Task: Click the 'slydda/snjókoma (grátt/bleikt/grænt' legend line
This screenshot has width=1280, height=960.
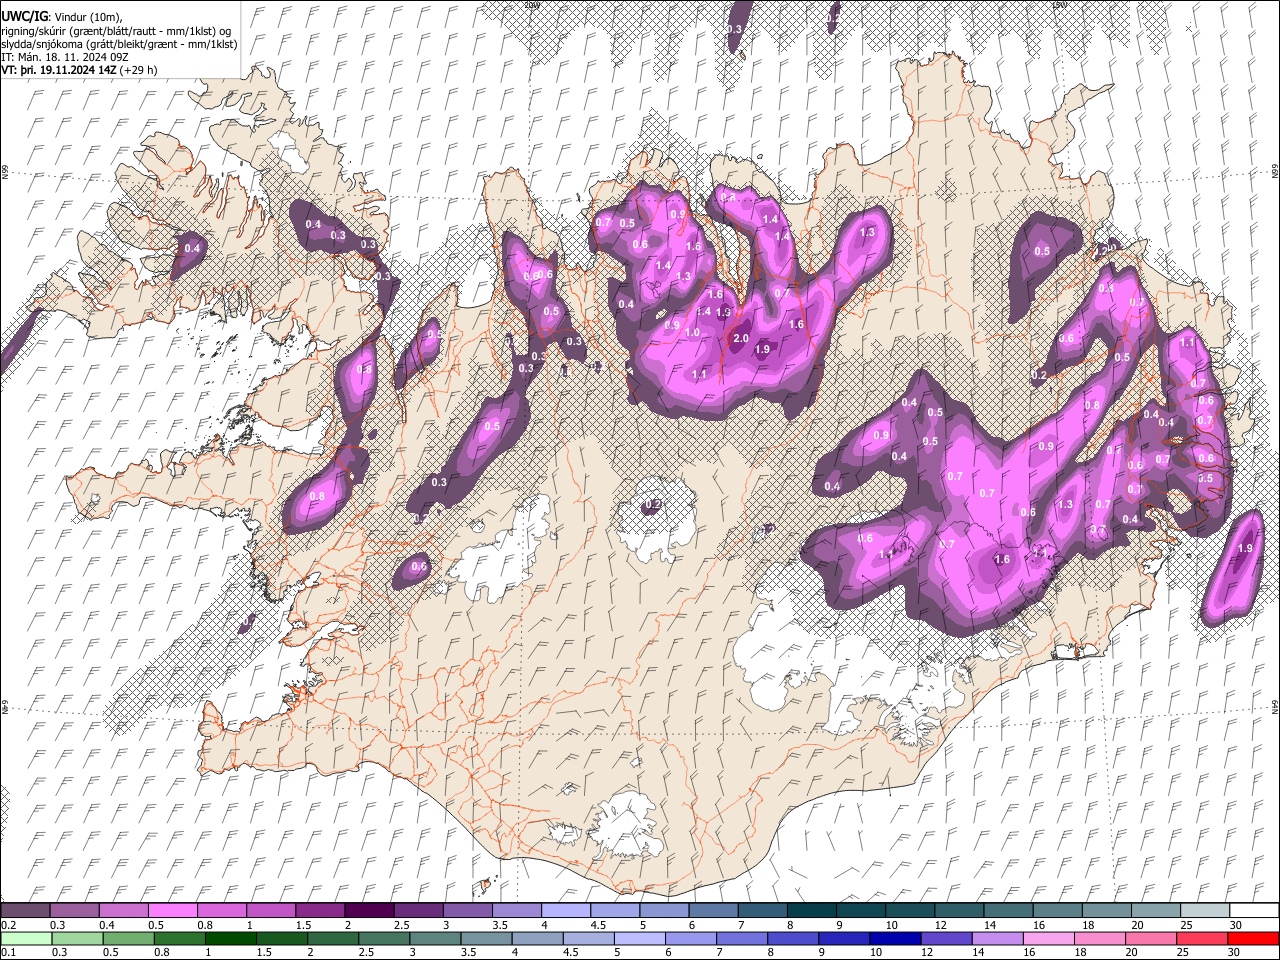Action: (119, 44)
